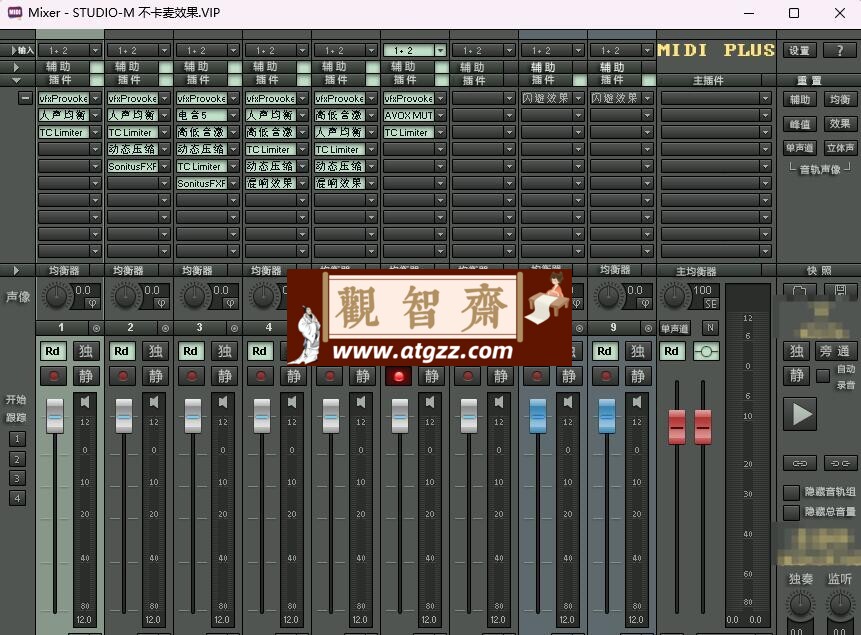Click the 均衡 reset button

tap(840, 99)
